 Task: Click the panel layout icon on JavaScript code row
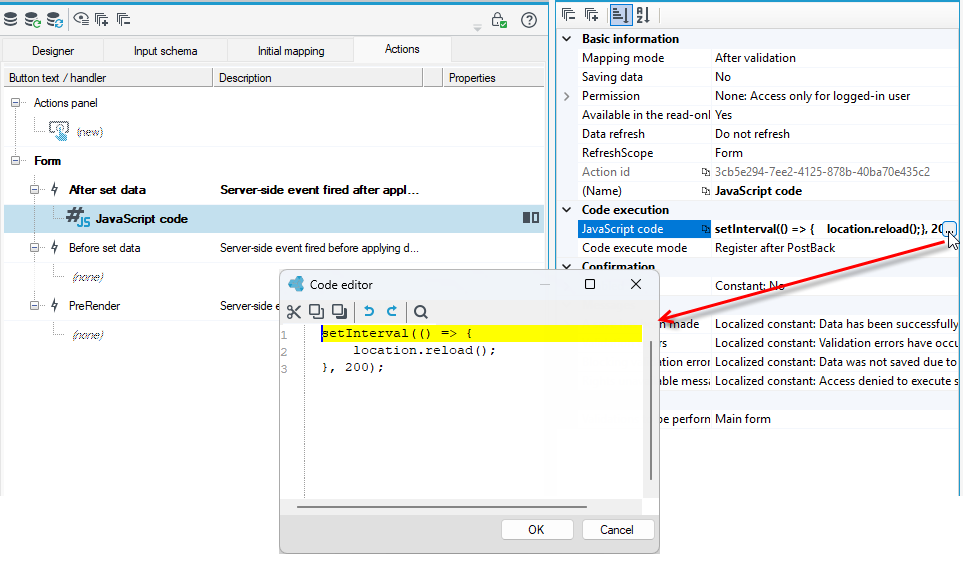pos(531,218)
